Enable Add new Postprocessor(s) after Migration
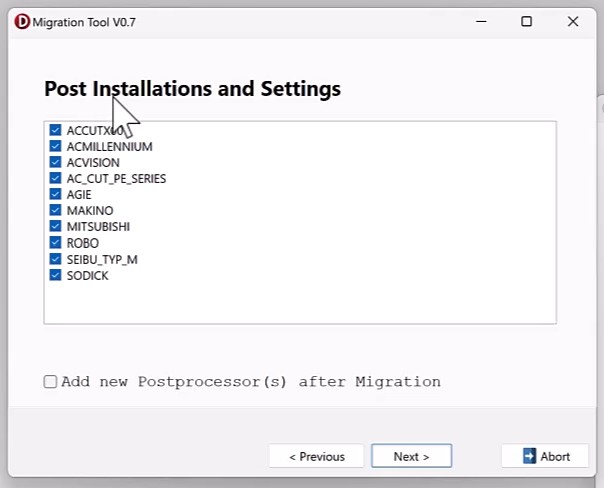 [x=50, y=382]
